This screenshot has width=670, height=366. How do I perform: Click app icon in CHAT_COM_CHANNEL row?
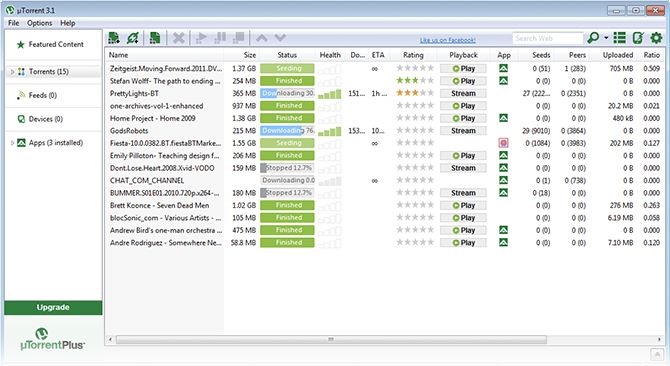[503, 180]
